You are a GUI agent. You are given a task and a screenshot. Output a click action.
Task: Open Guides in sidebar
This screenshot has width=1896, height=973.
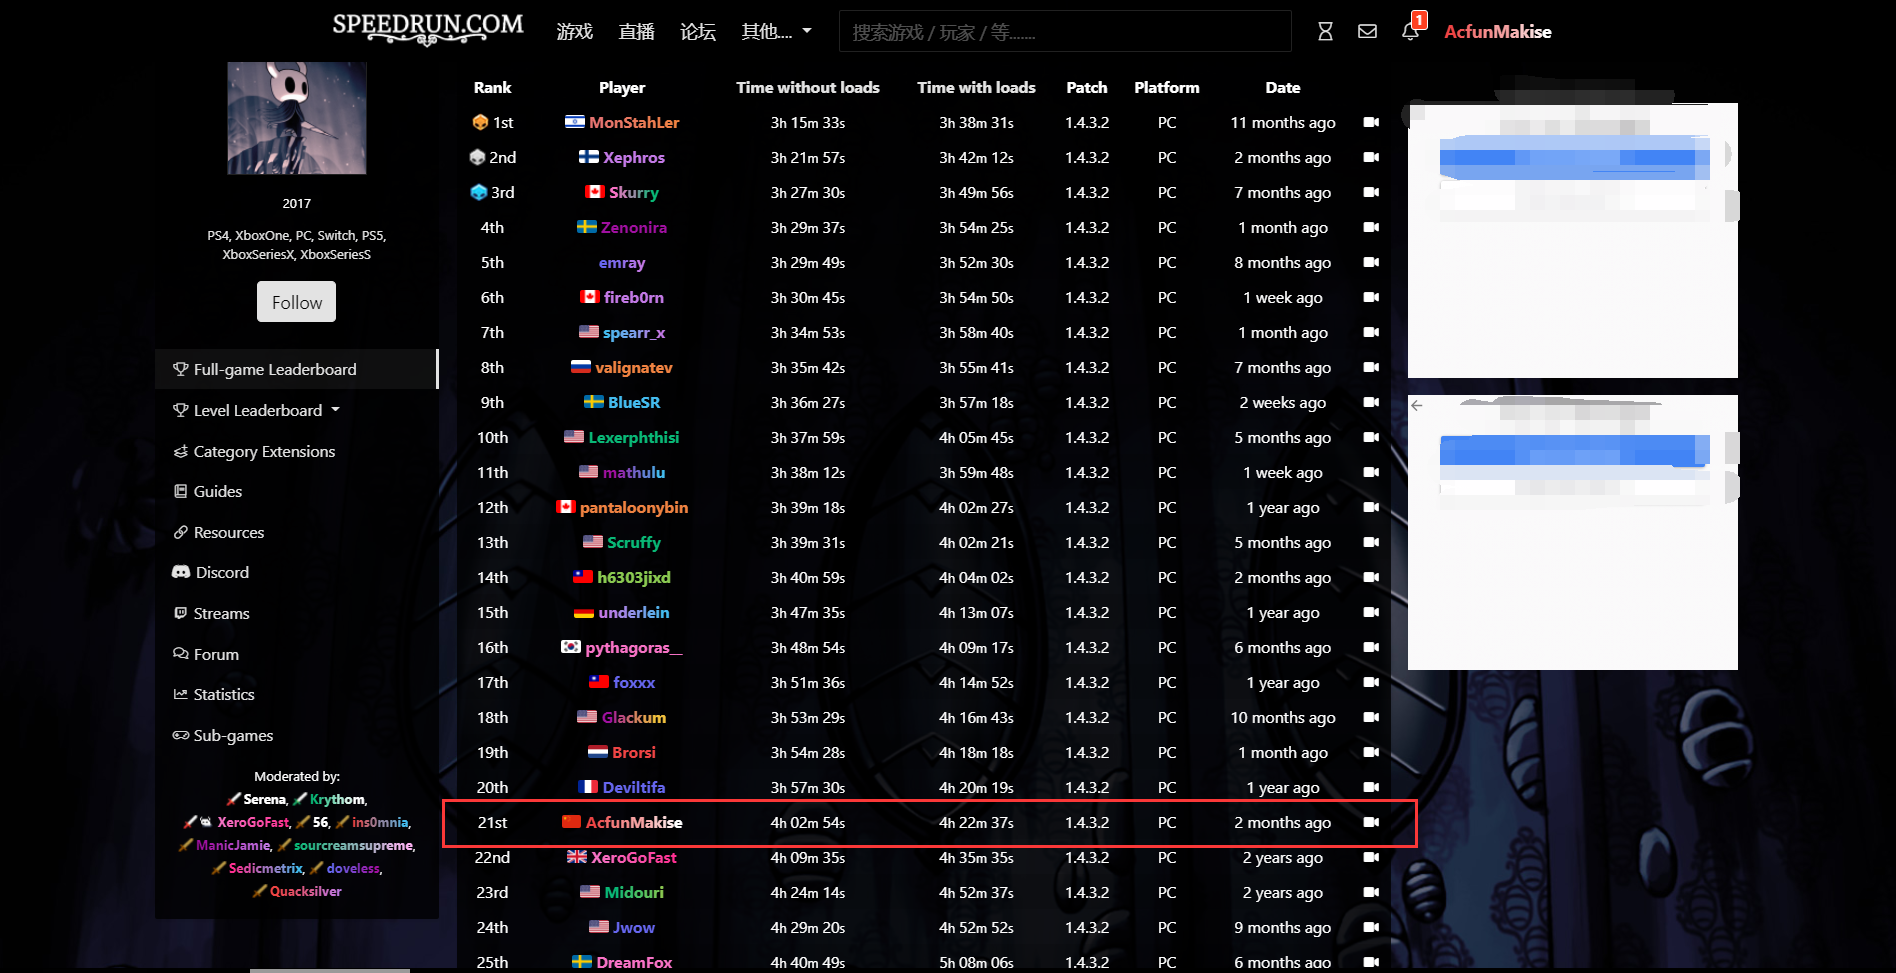tap(208, 491)
